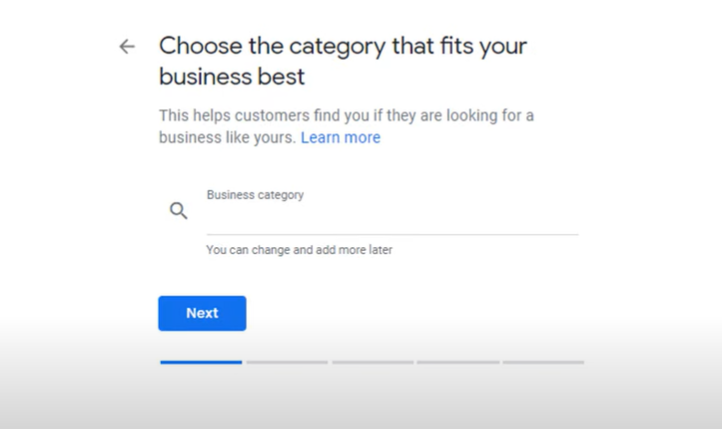This screenshot has width=722, height=429.
Task: Click the active blue progress segment
Action: coord(201,362)
